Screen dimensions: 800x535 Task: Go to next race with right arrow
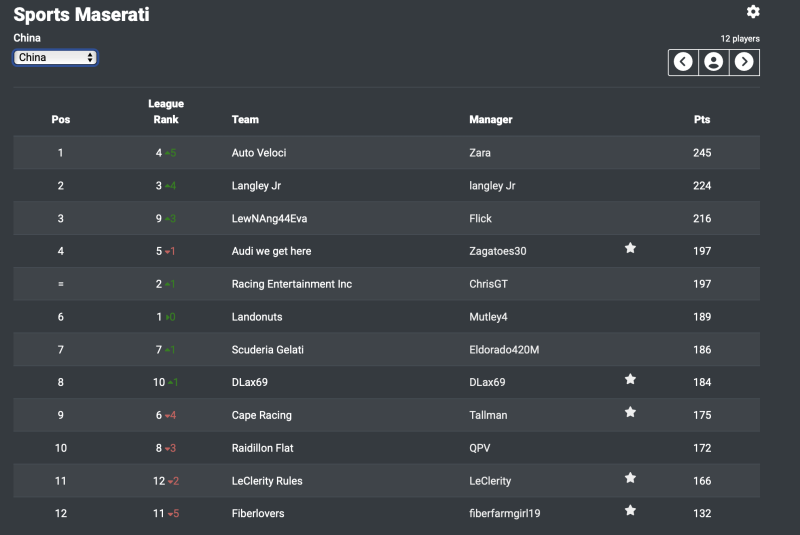tap(744, 62)
